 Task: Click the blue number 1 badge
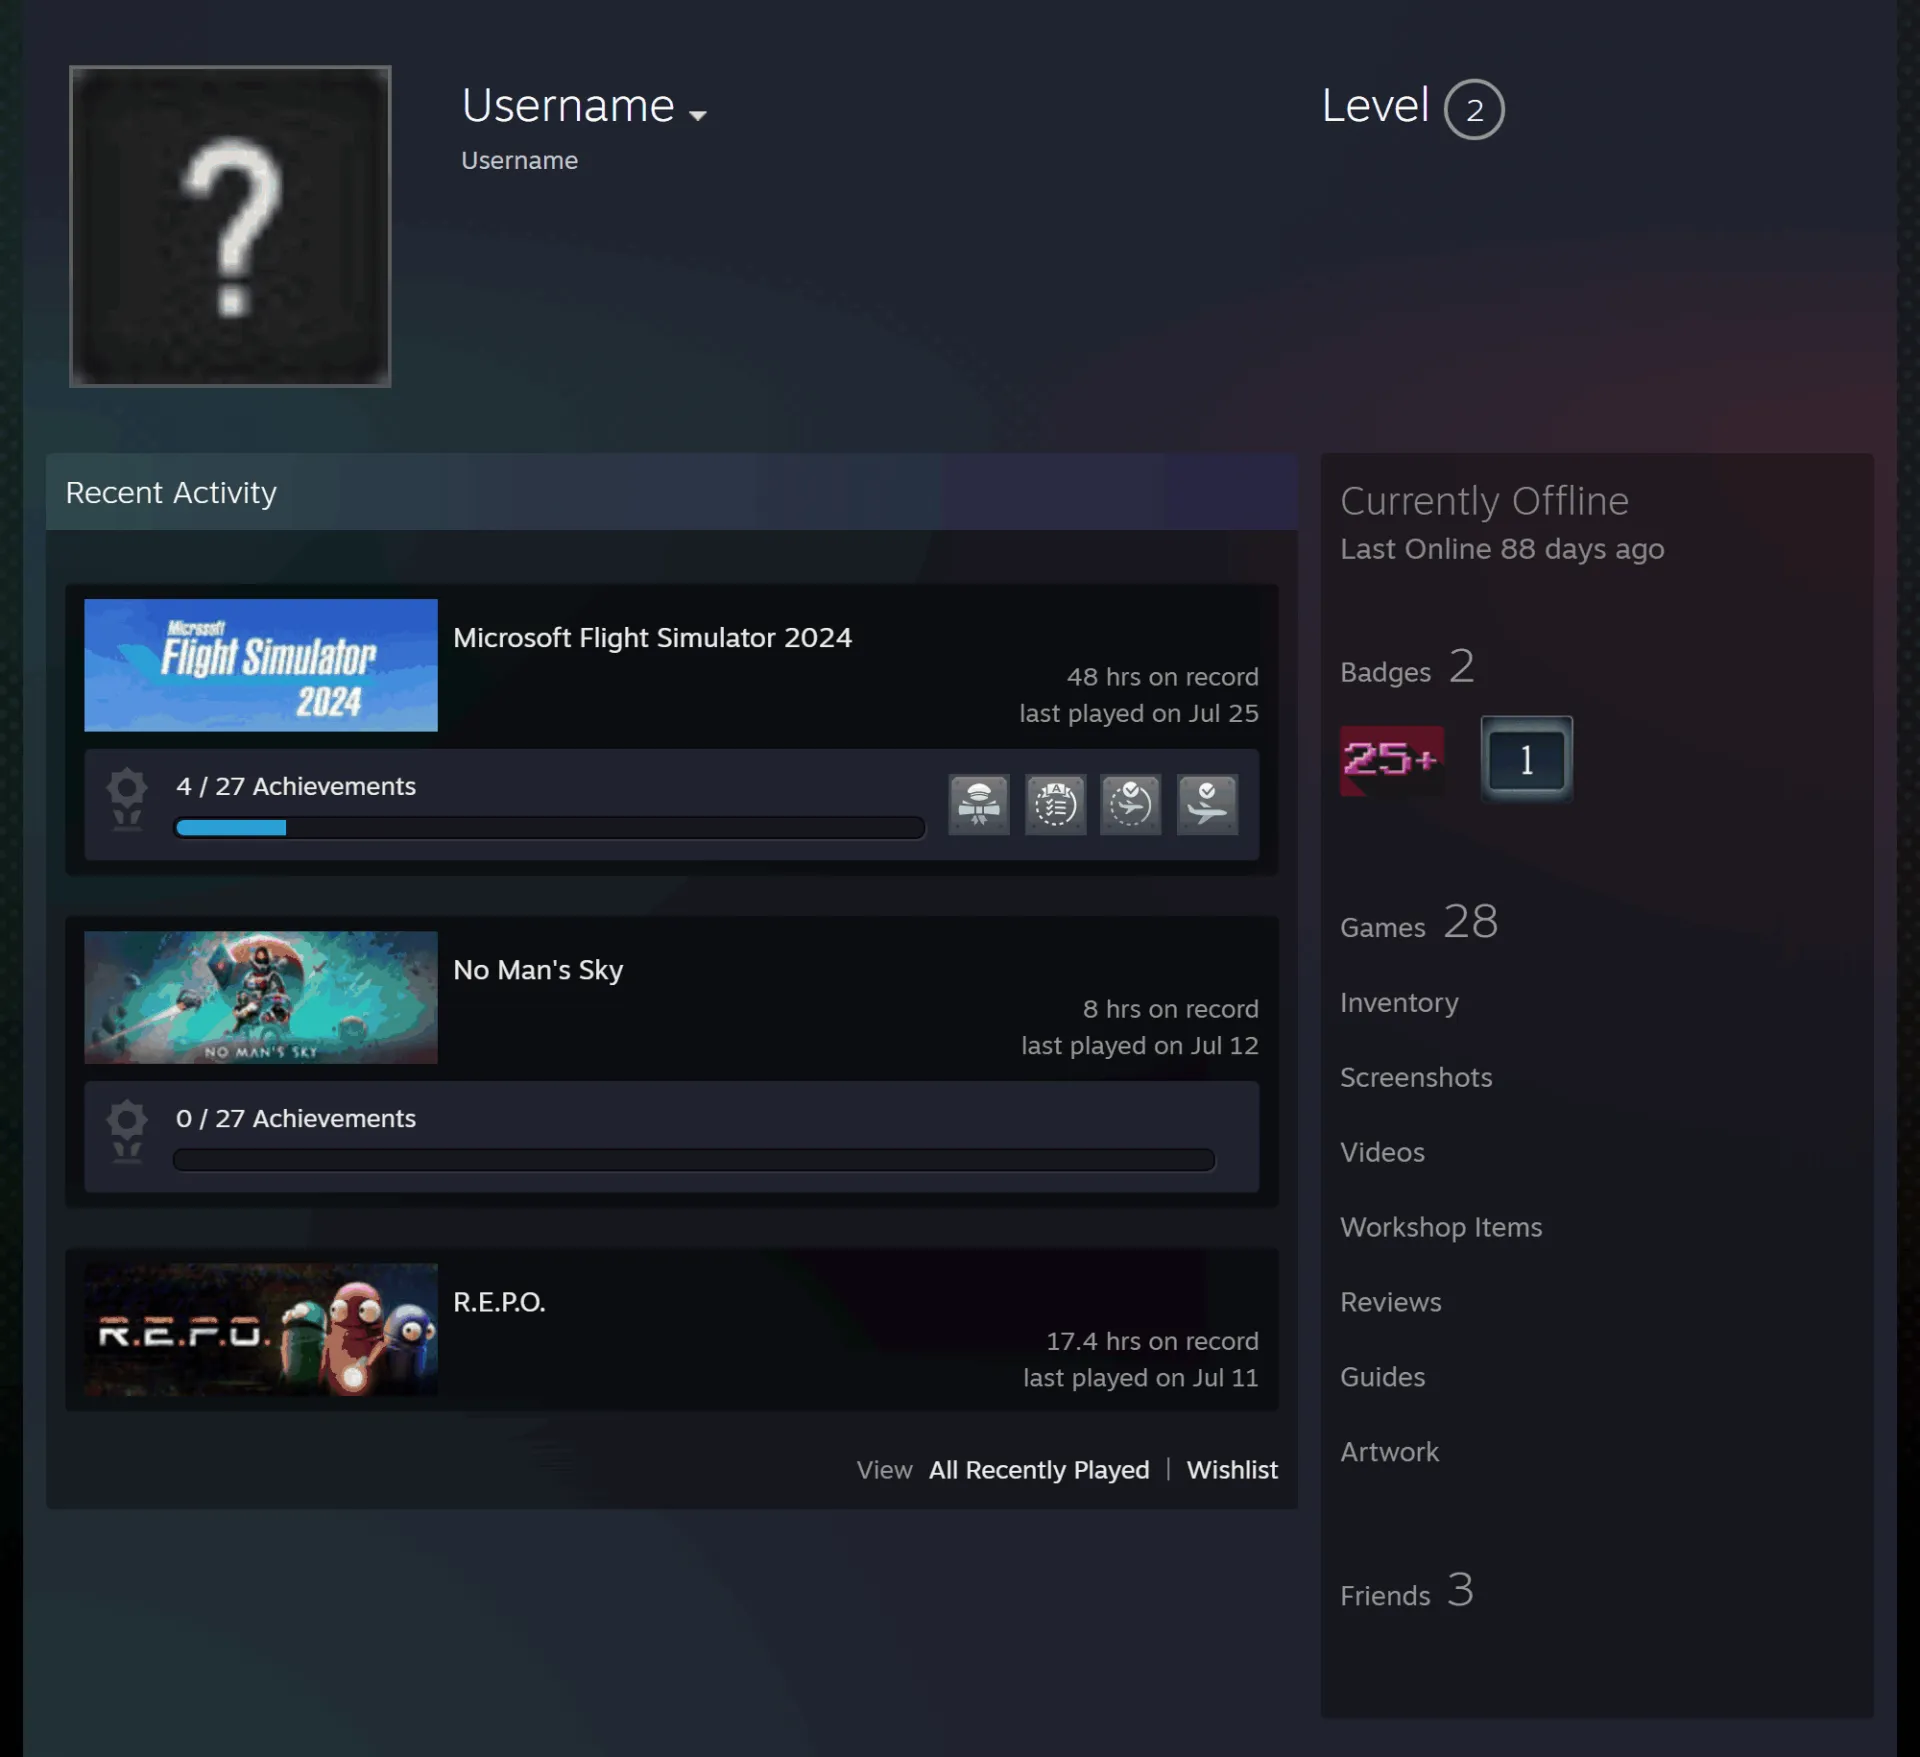[x=1526, y=759]
